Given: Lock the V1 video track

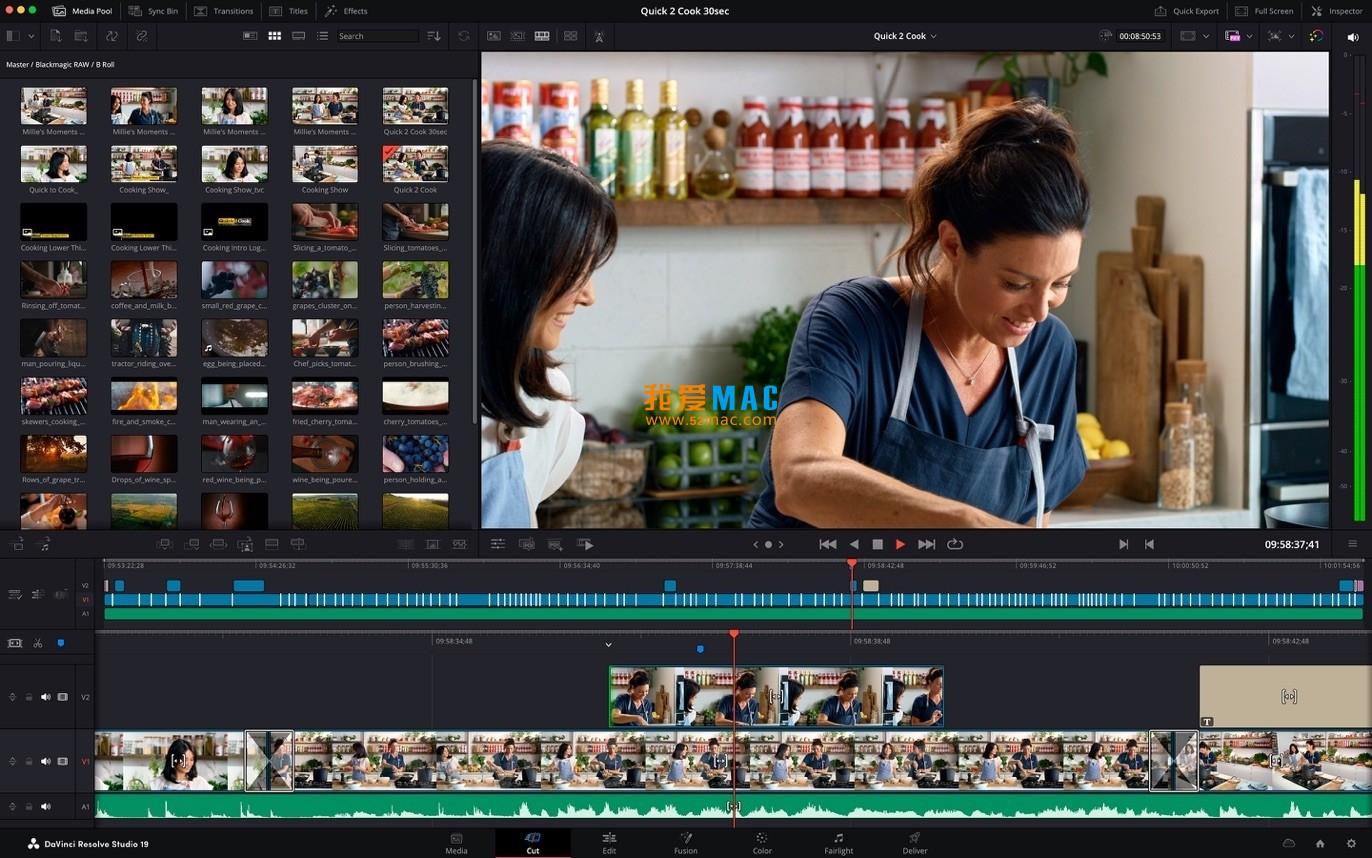Looking at the screenshot, I should click(x=27, y=760).
